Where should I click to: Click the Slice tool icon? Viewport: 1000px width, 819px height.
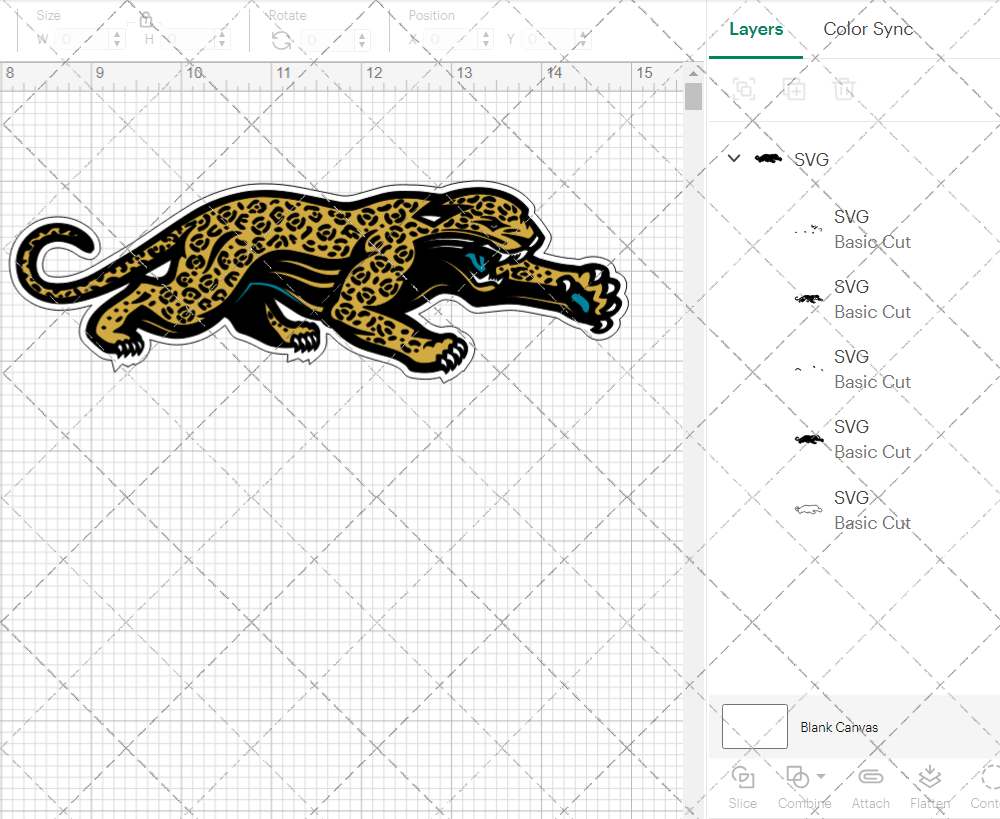[743, 778]
